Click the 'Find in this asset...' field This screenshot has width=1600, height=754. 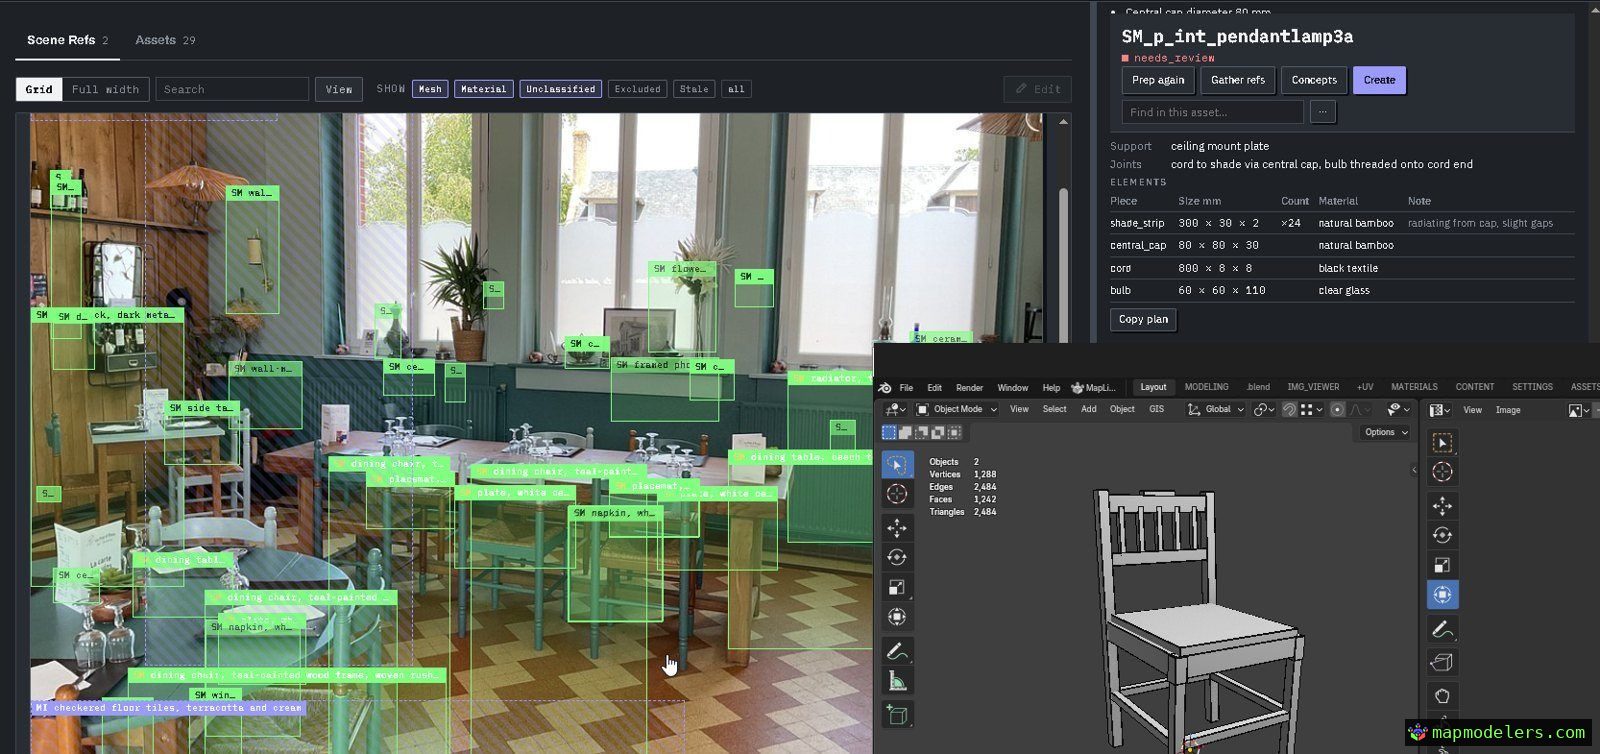1212,112
